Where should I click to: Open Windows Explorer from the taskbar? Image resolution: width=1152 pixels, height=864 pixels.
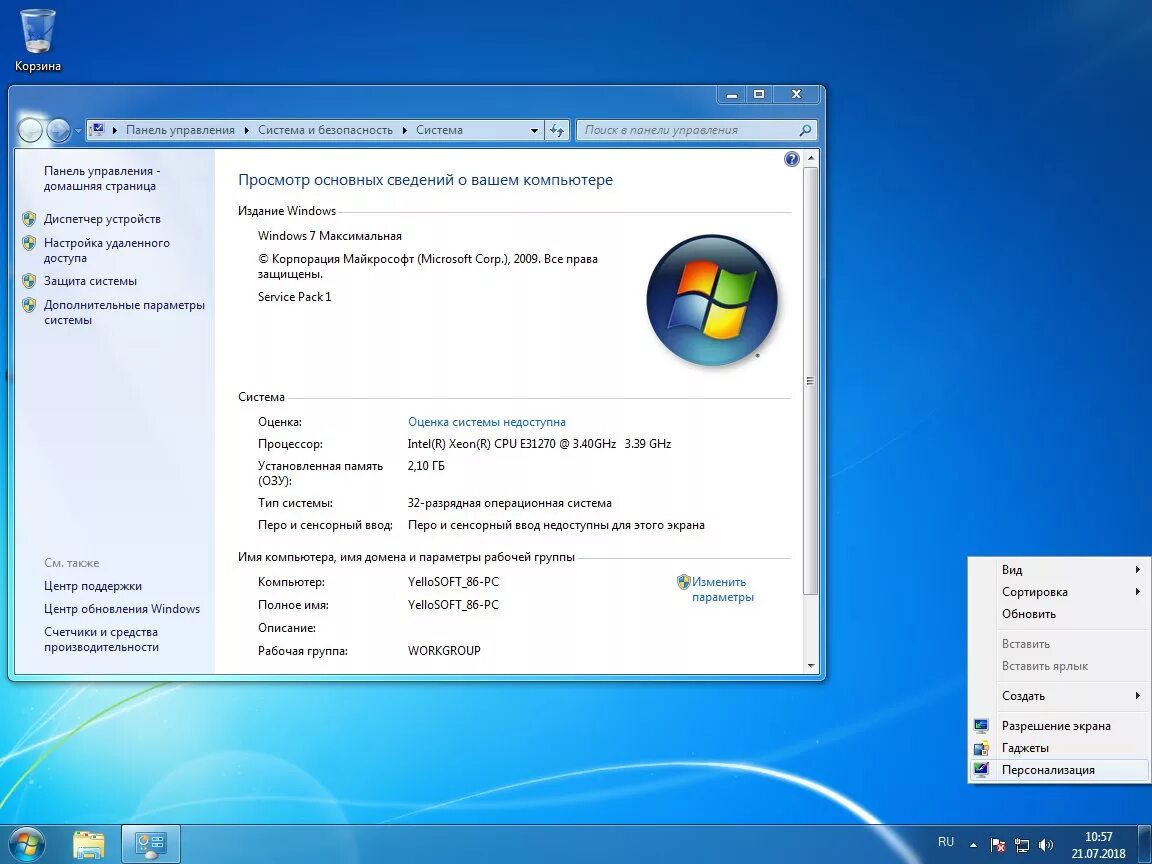pos(88,845)
